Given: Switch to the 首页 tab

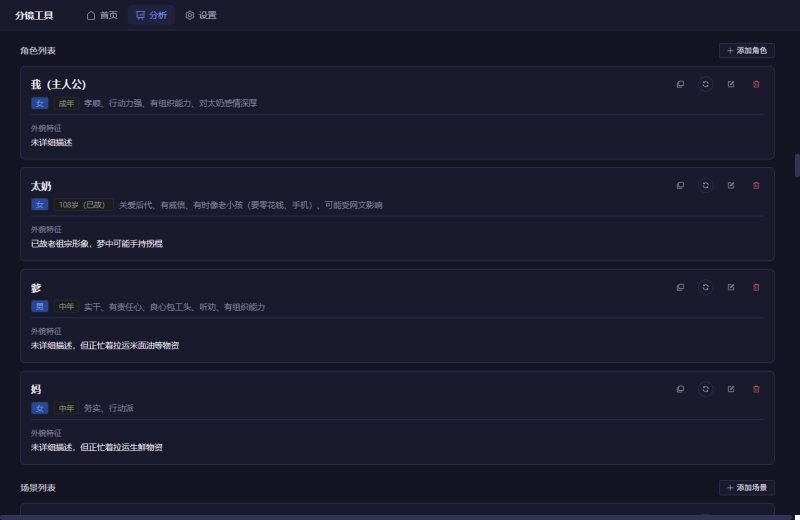Looking at the screenshot, I should click(x=102, y=15).
